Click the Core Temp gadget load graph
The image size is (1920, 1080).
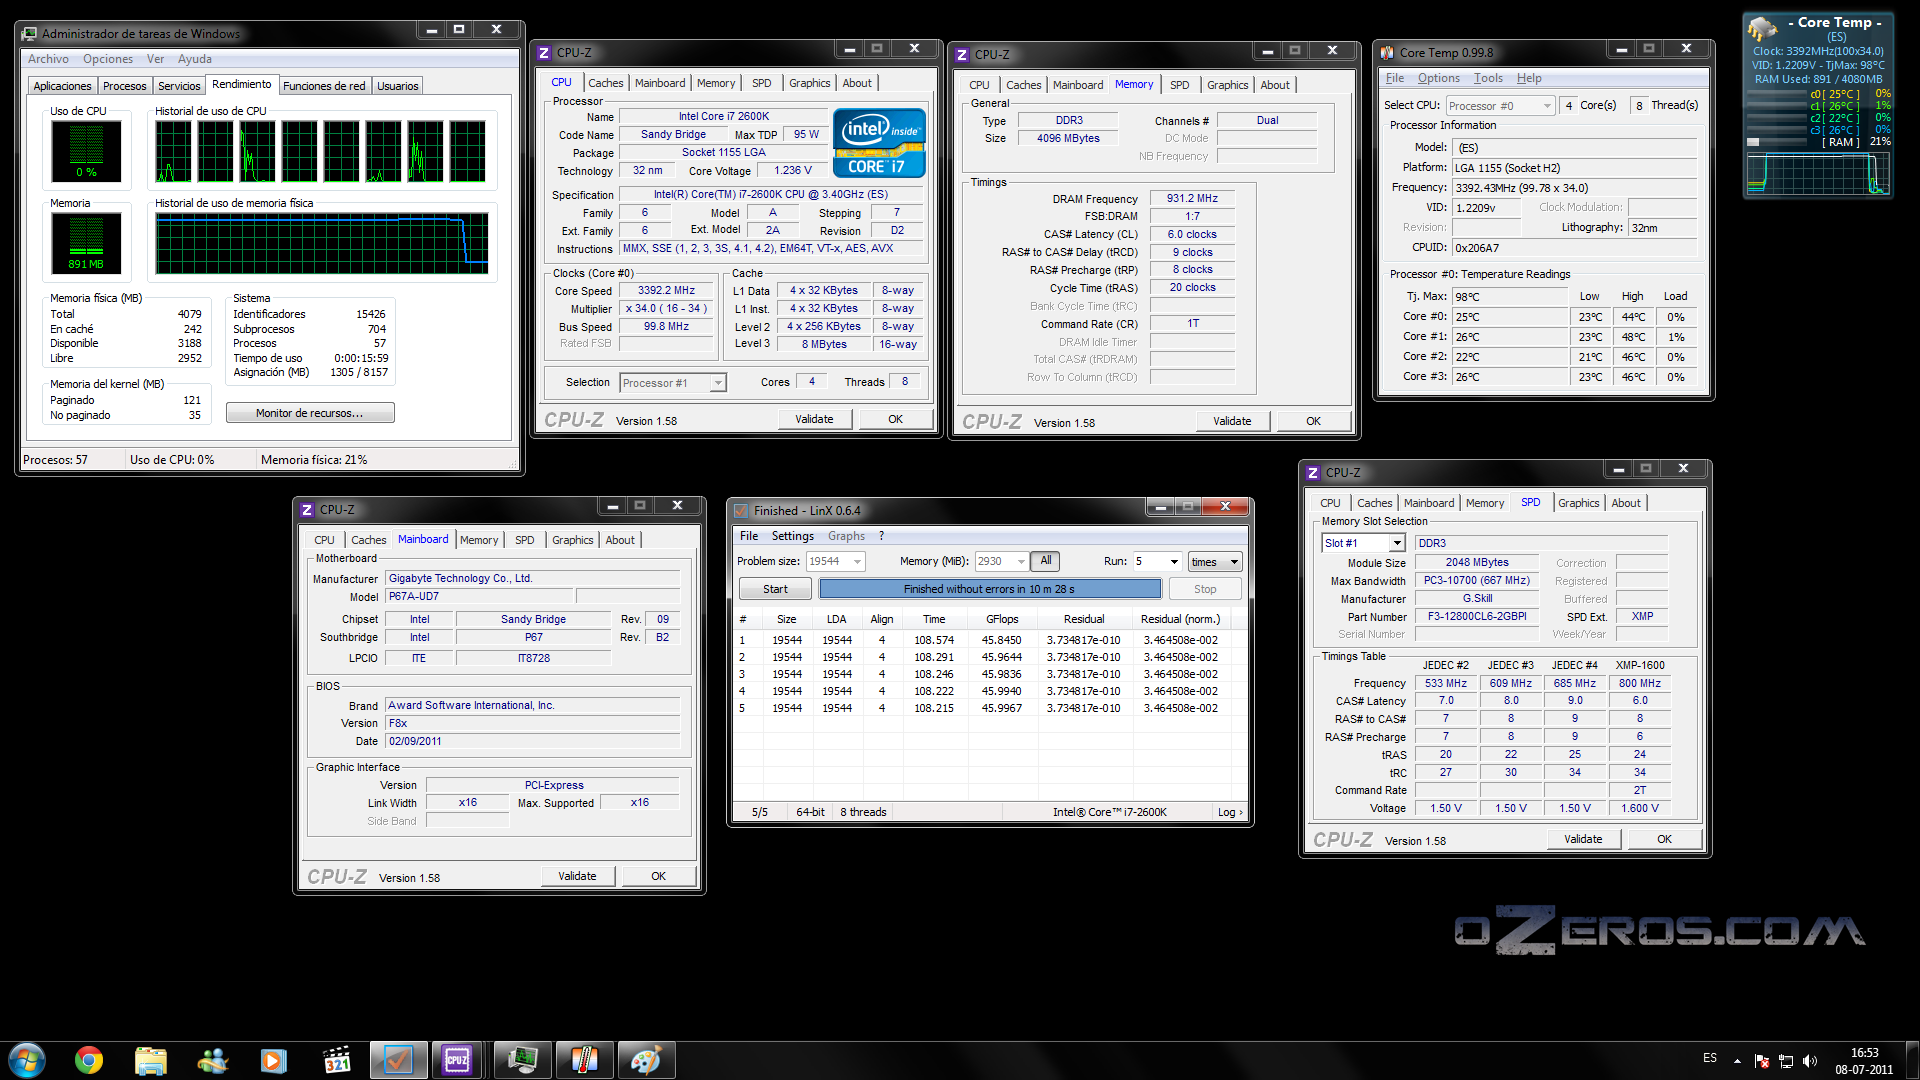point(1817,173)
